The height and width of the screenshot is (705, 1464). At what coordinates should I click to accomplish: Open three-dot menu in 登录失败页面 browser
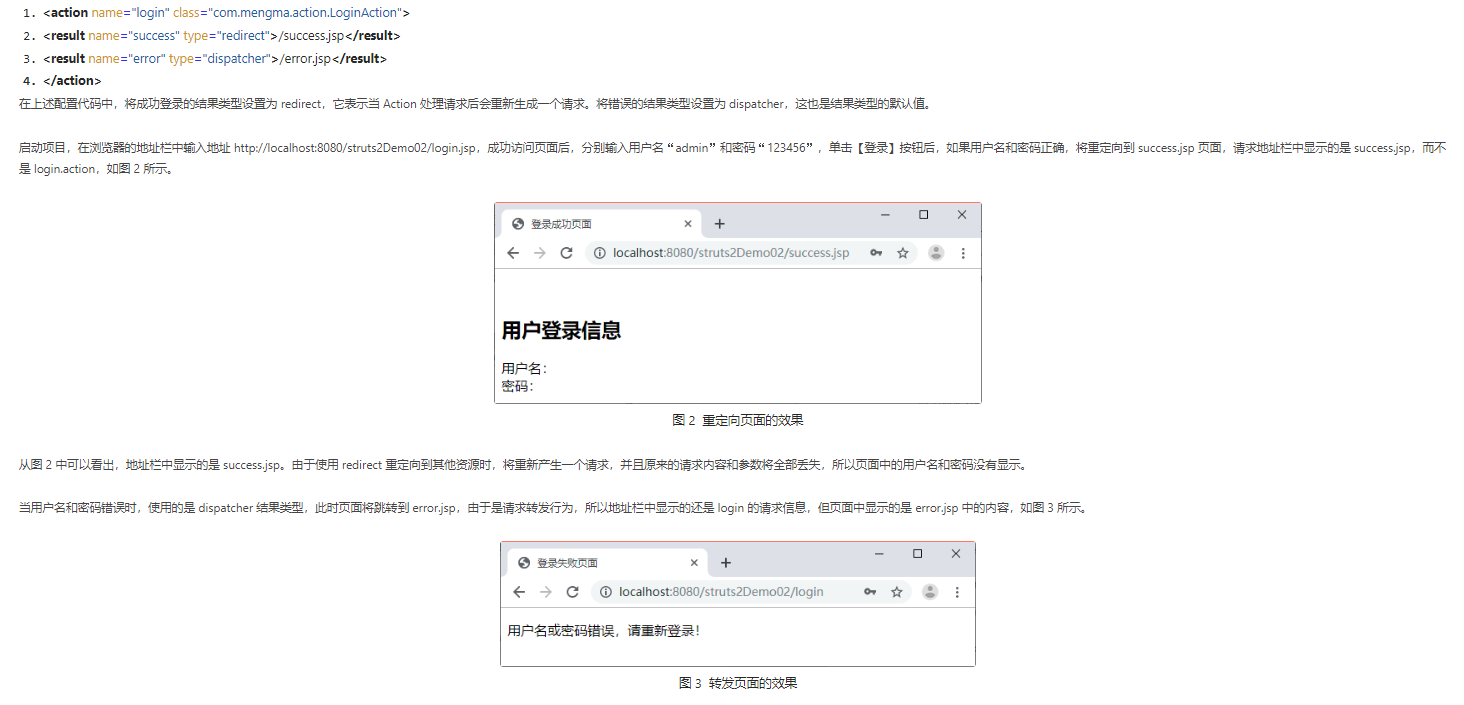point(957,592)
